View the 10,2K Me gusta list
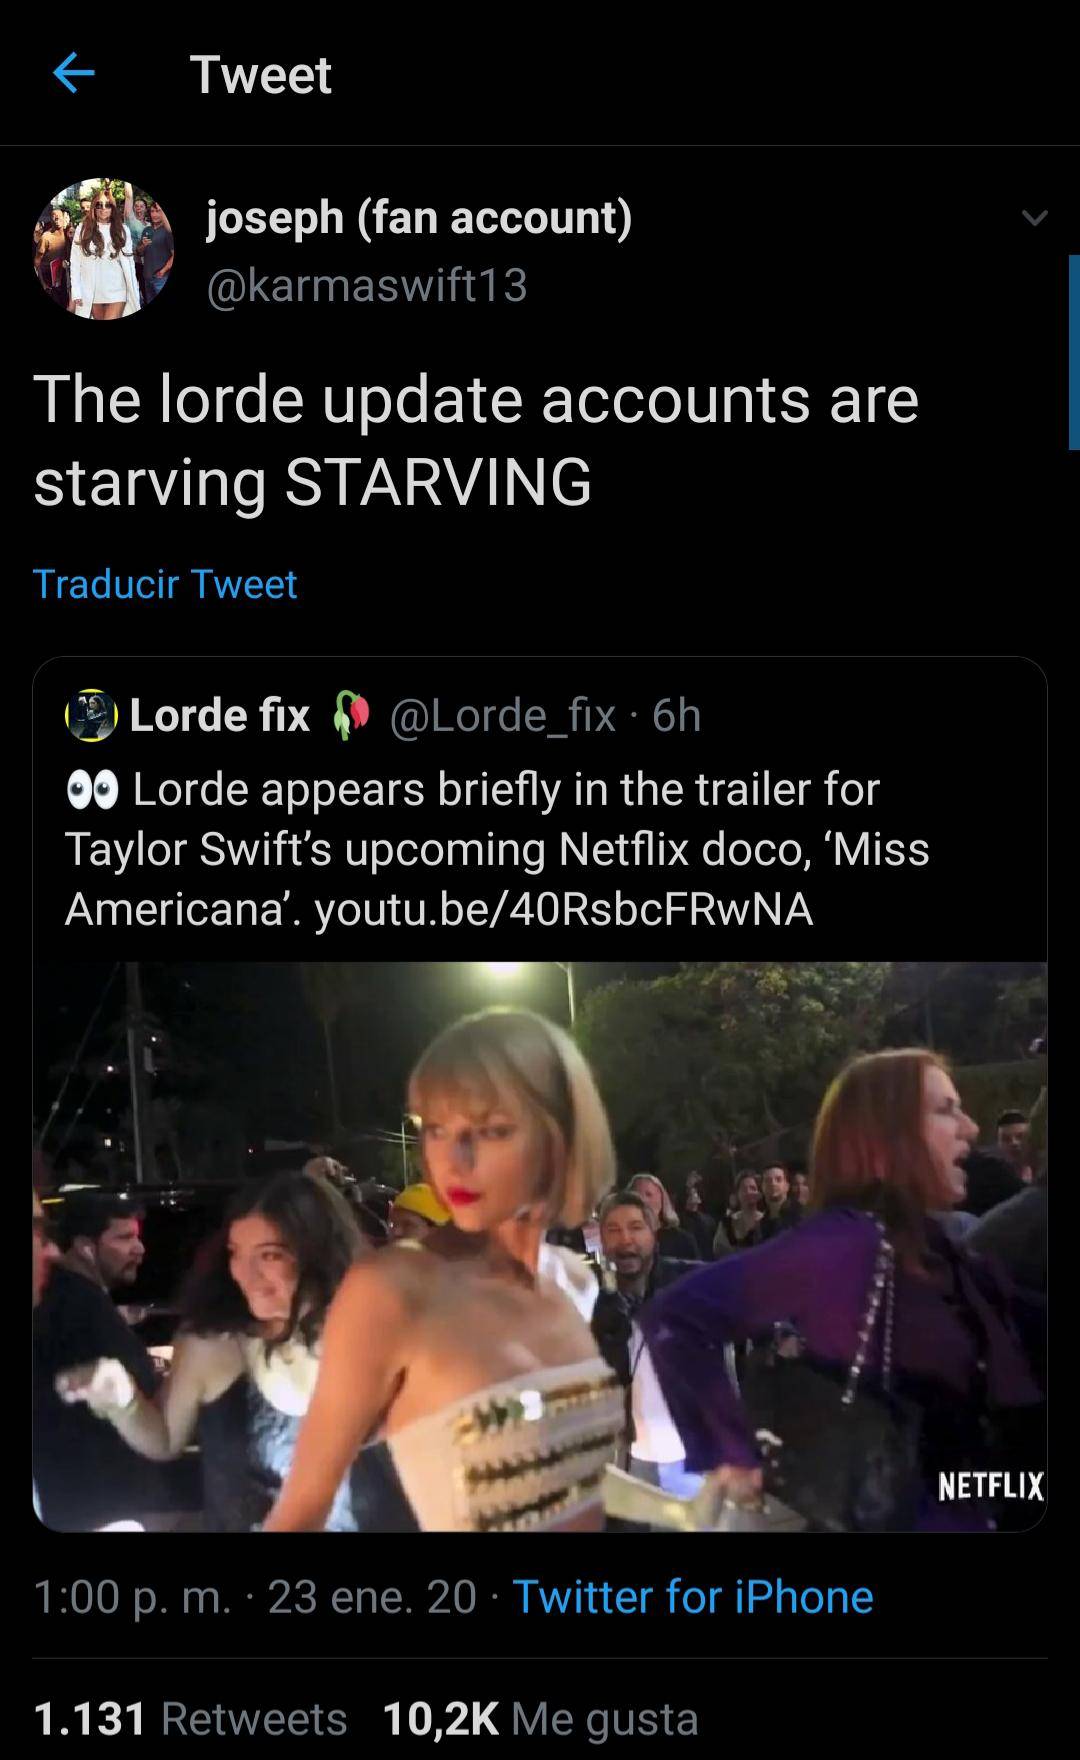Image resolution: width=1080 pixels, height=1760 pixels. pos(540,1719)
